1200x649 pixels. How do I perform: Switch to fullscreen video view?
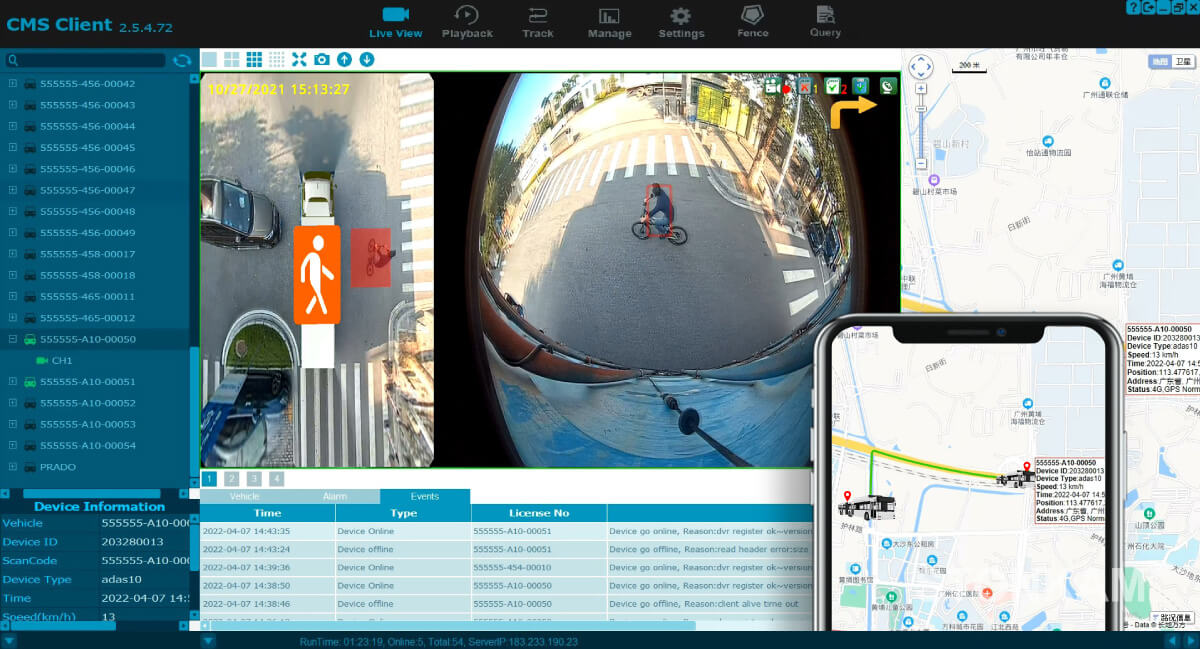click(x=299, y=60)
